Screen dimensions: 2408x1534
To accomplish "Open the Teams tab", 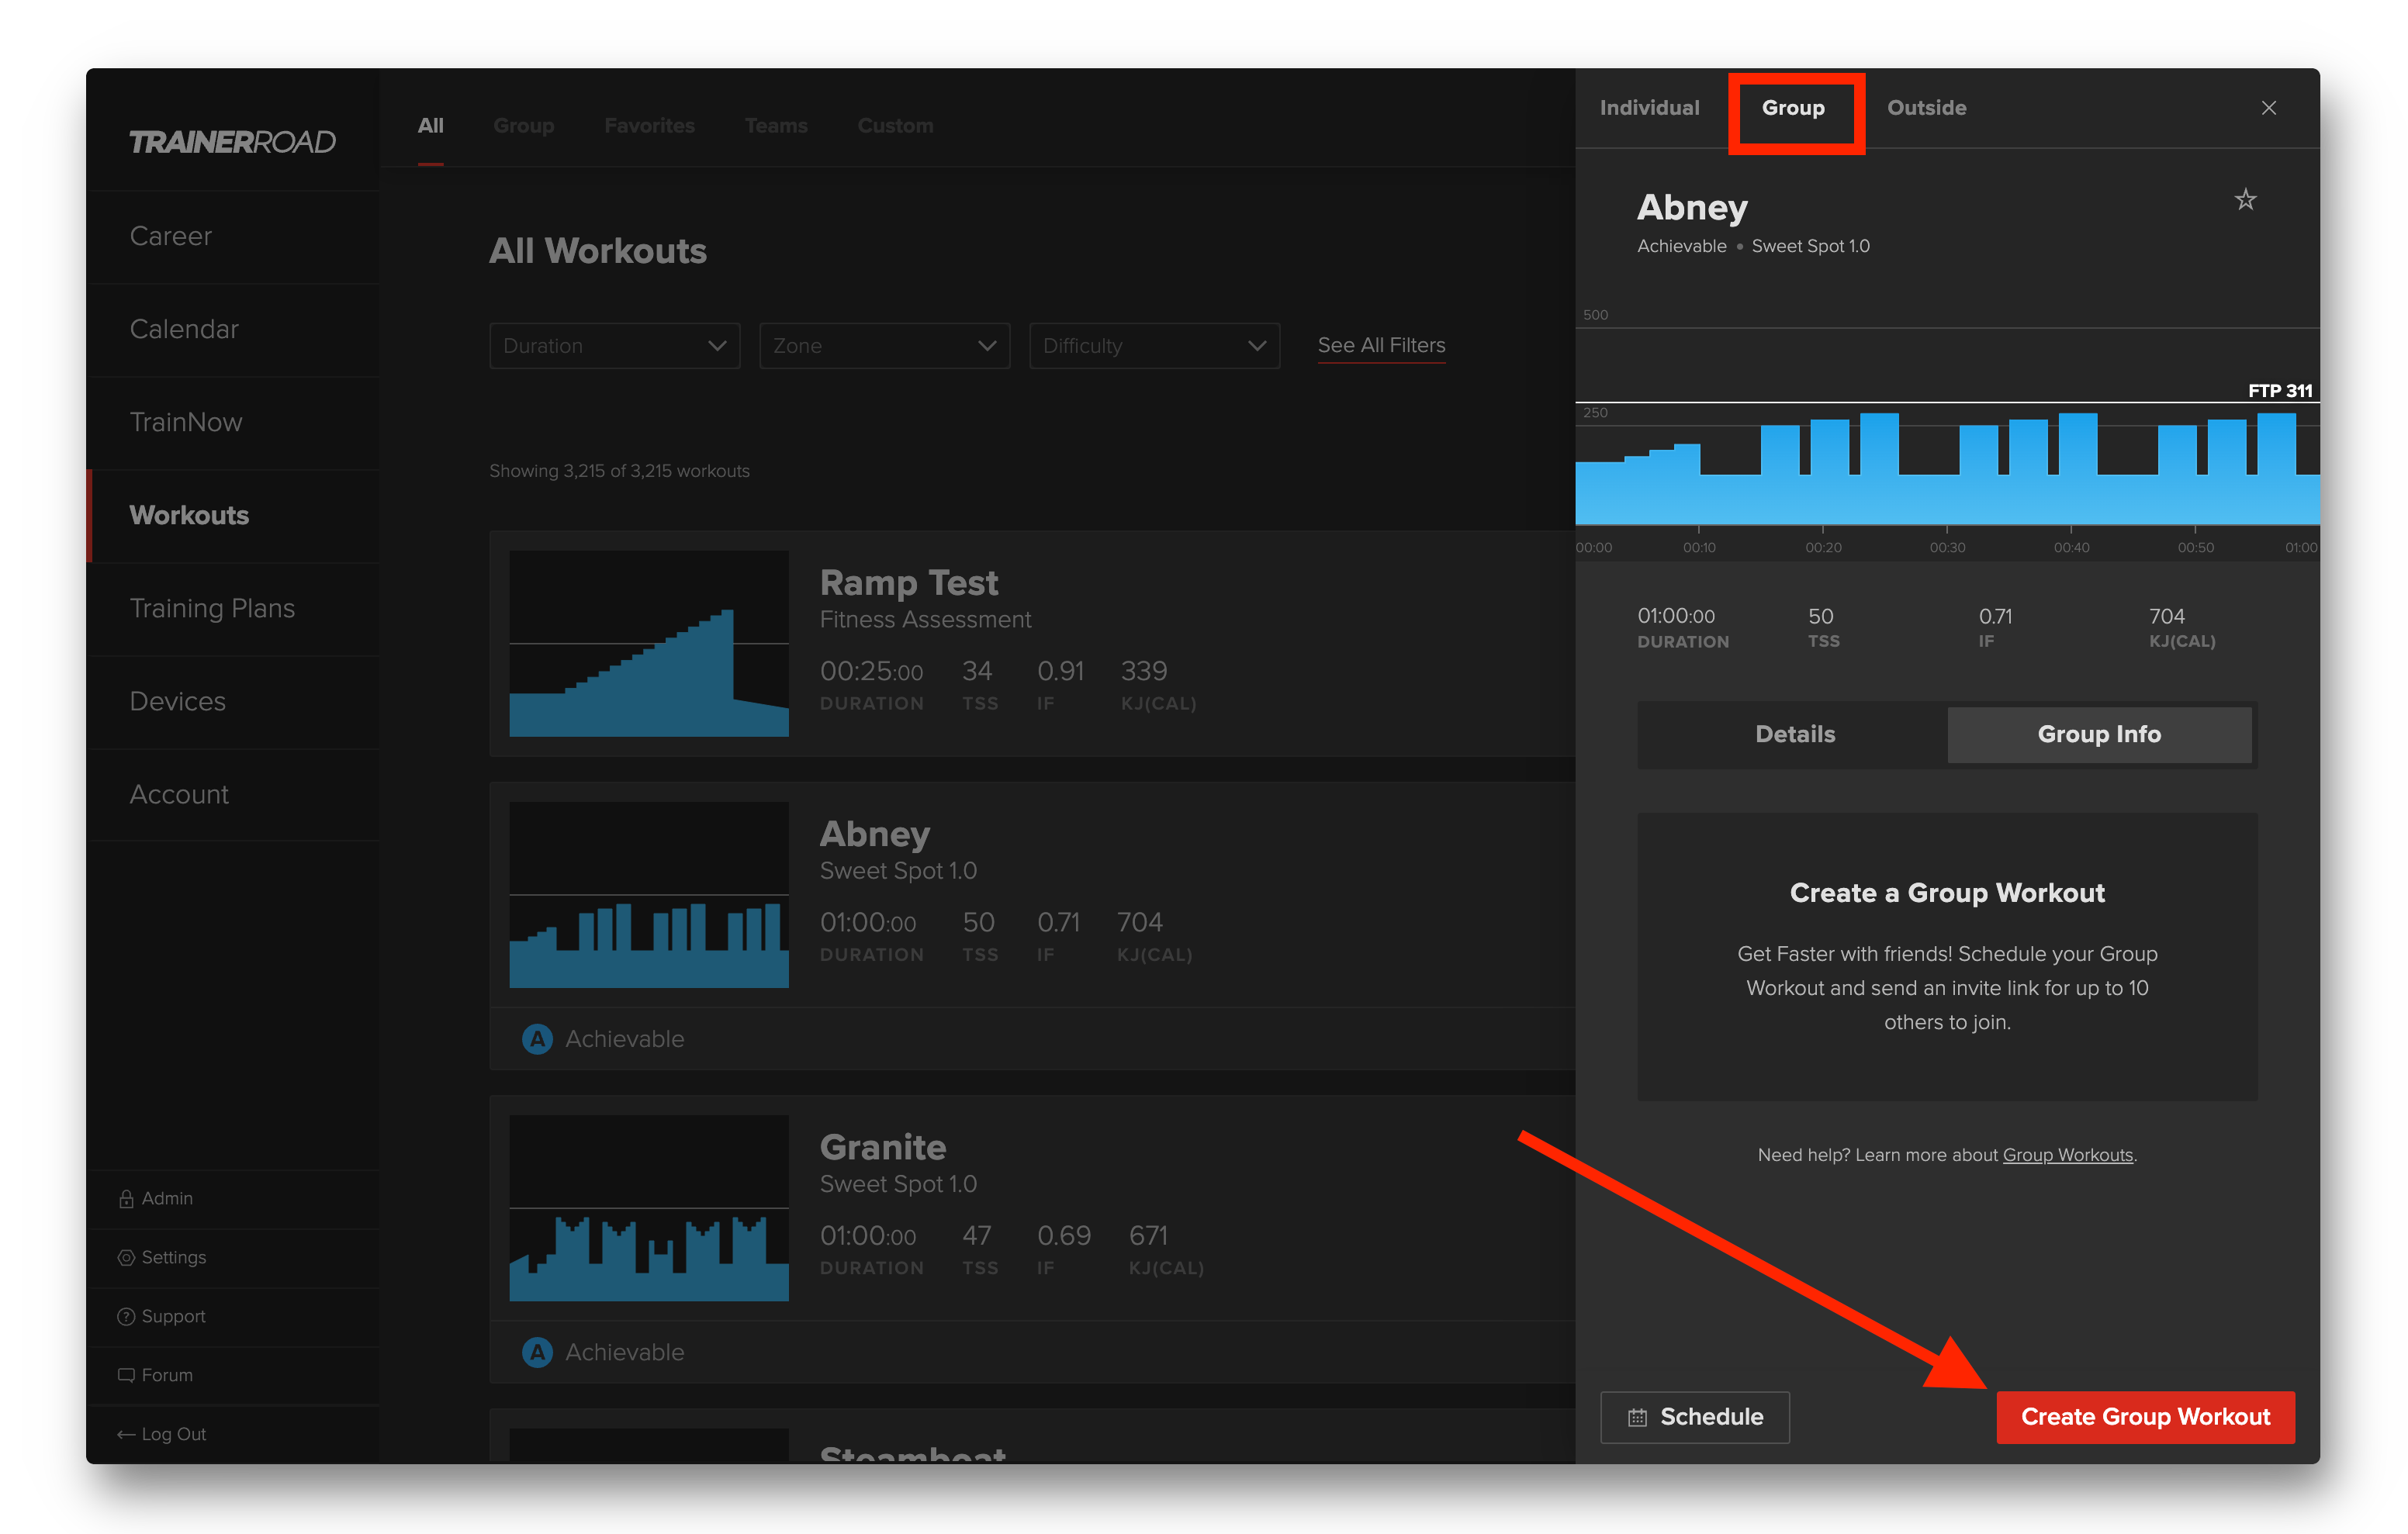I will tap(776, 126).
